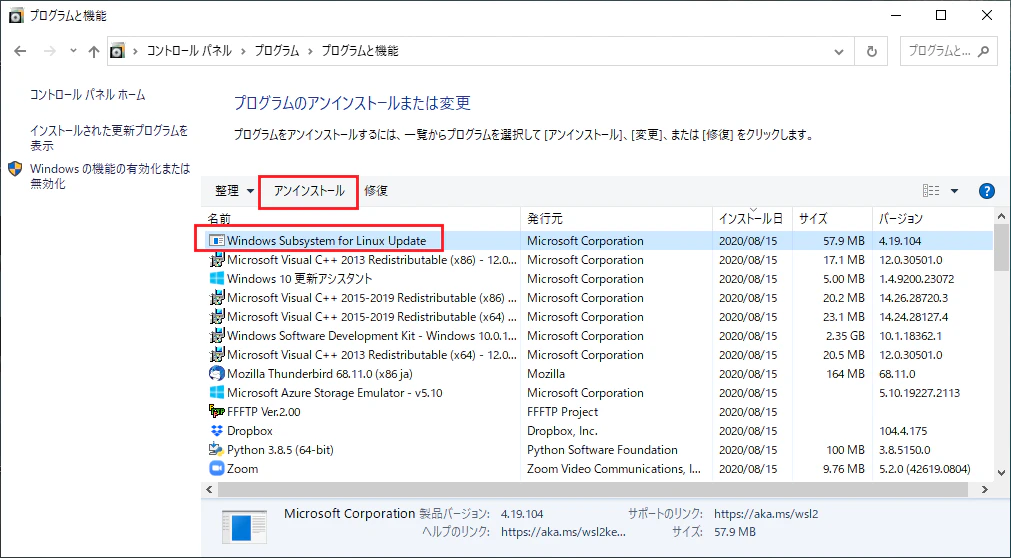Click the shield icon beside Windows の機能
The width and height of the screenshot is (1011, 558).
[x=15, y=169]
